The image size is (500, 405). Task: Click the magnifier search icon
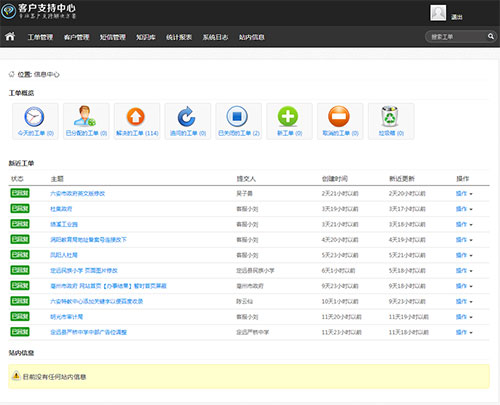pos(491,36)
